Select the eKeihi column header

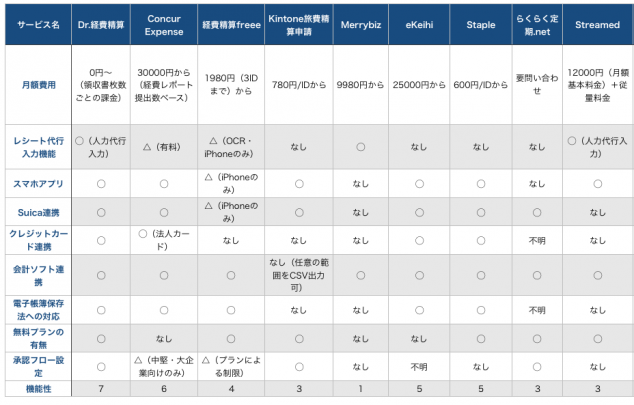[419, 25]
